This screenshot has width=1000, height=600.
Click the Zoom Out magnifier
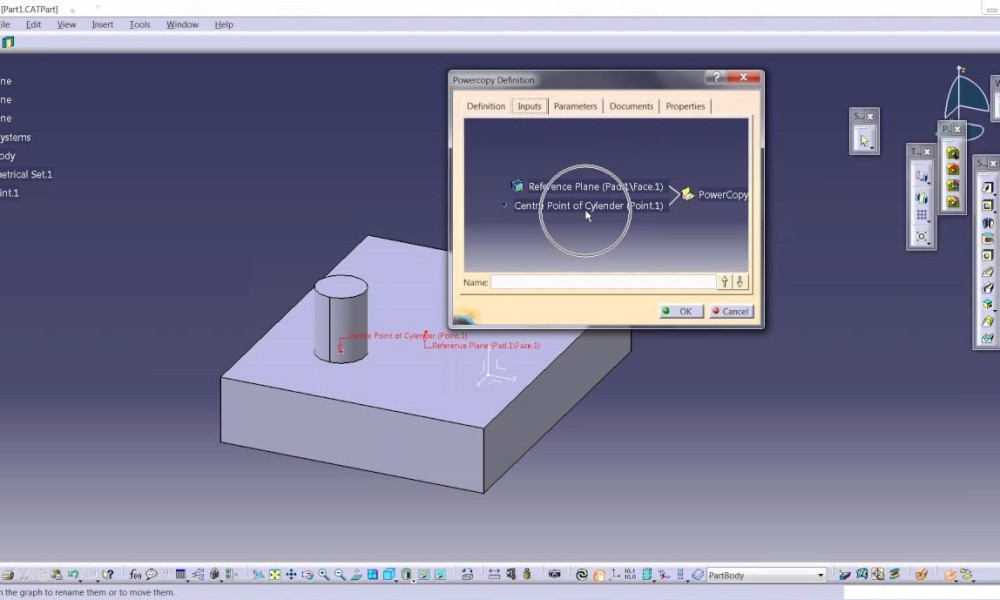point(340,574)
